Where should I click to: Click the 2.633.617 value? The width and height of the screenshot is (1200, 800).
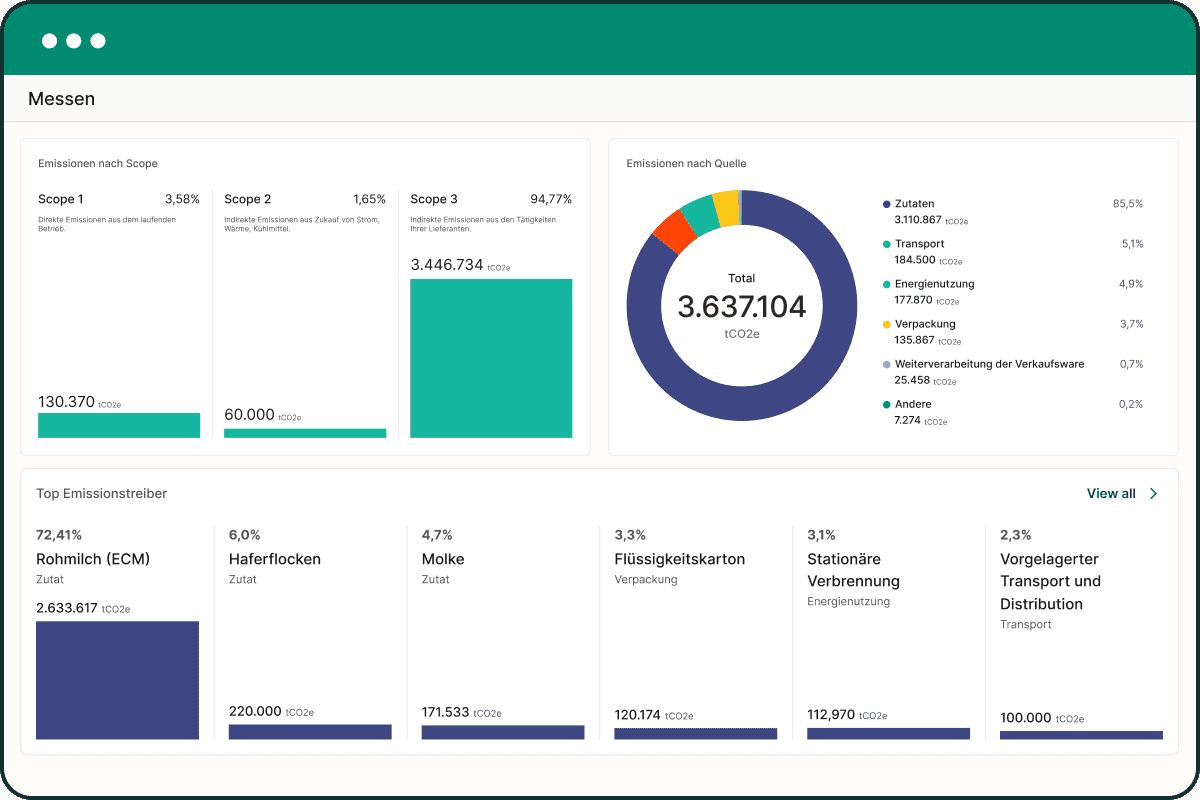tap(67, 608)
